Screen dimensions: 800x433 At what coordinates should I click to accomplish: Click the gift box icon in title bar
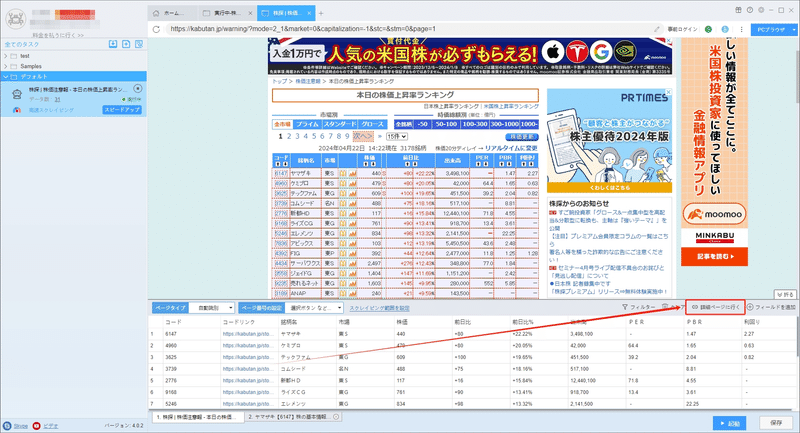coord(738,10)
